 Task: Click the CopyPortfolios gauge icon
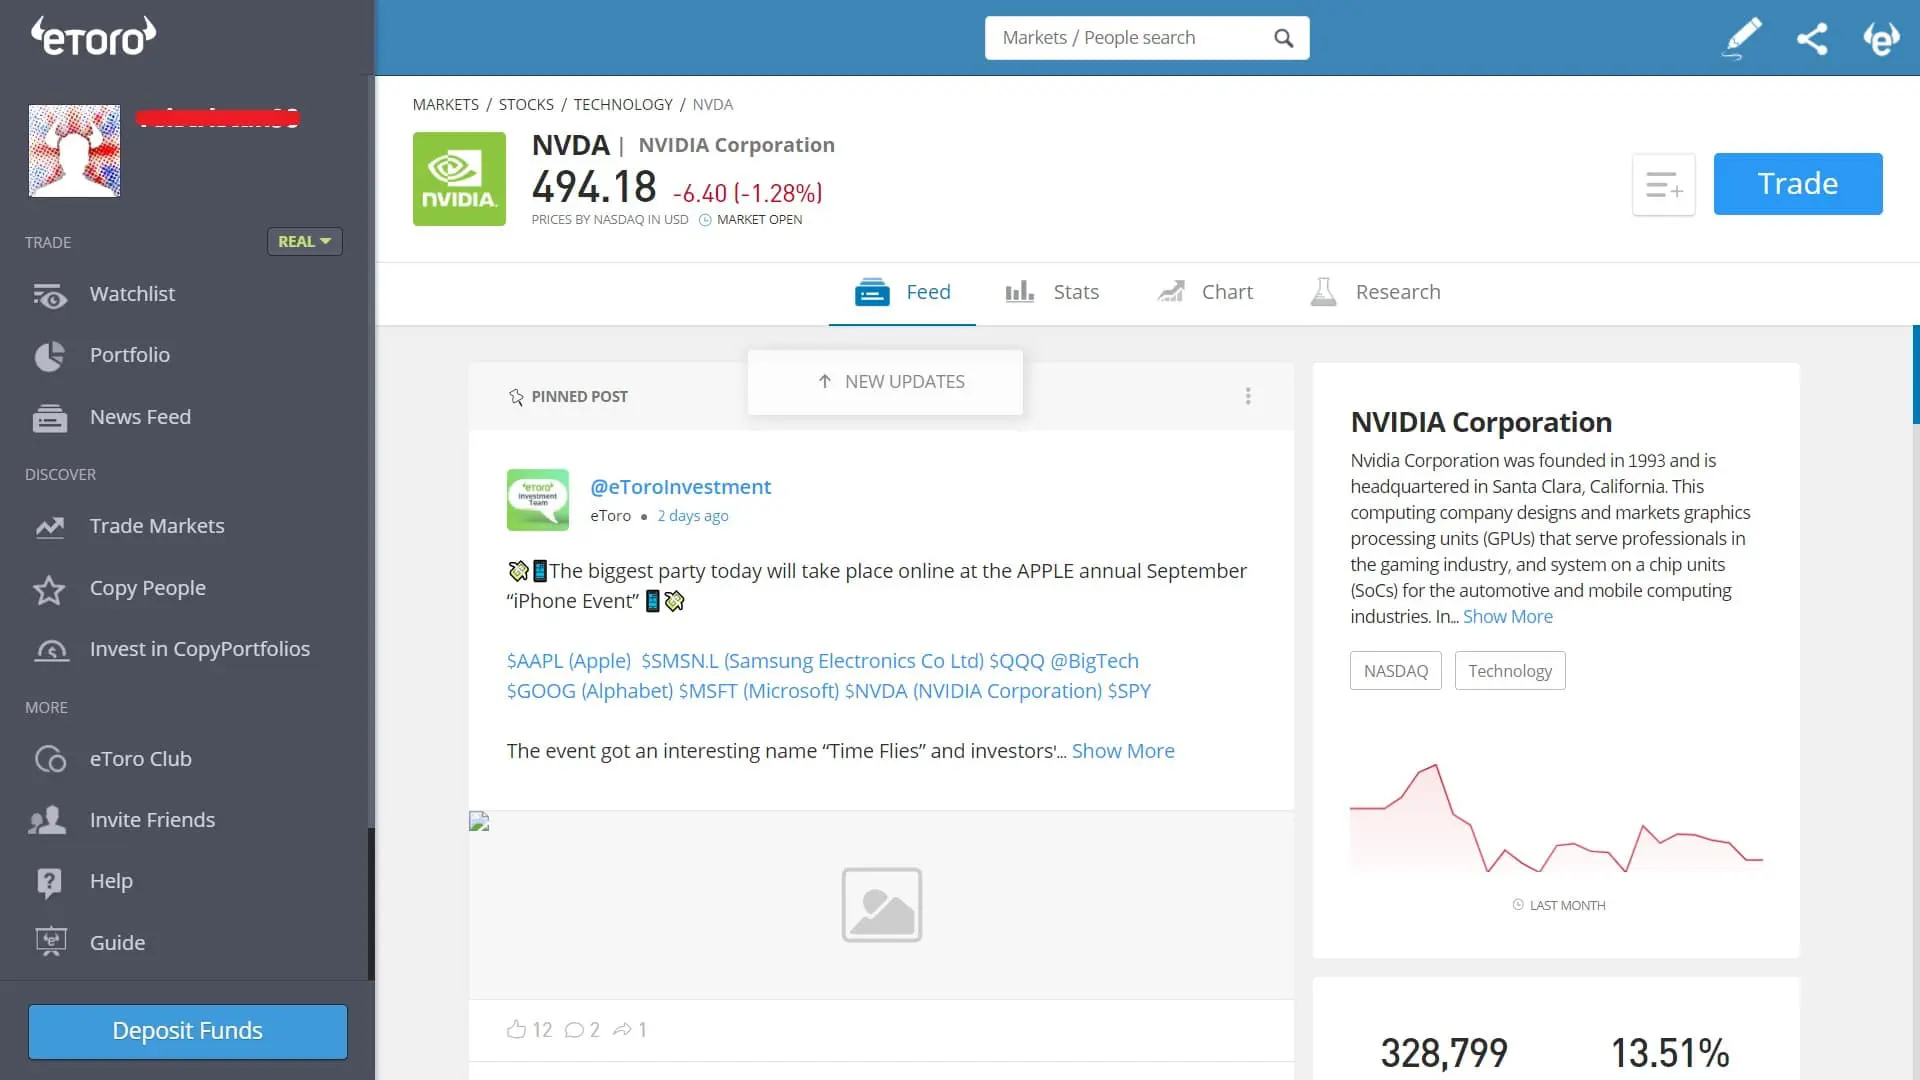point(51,651)
